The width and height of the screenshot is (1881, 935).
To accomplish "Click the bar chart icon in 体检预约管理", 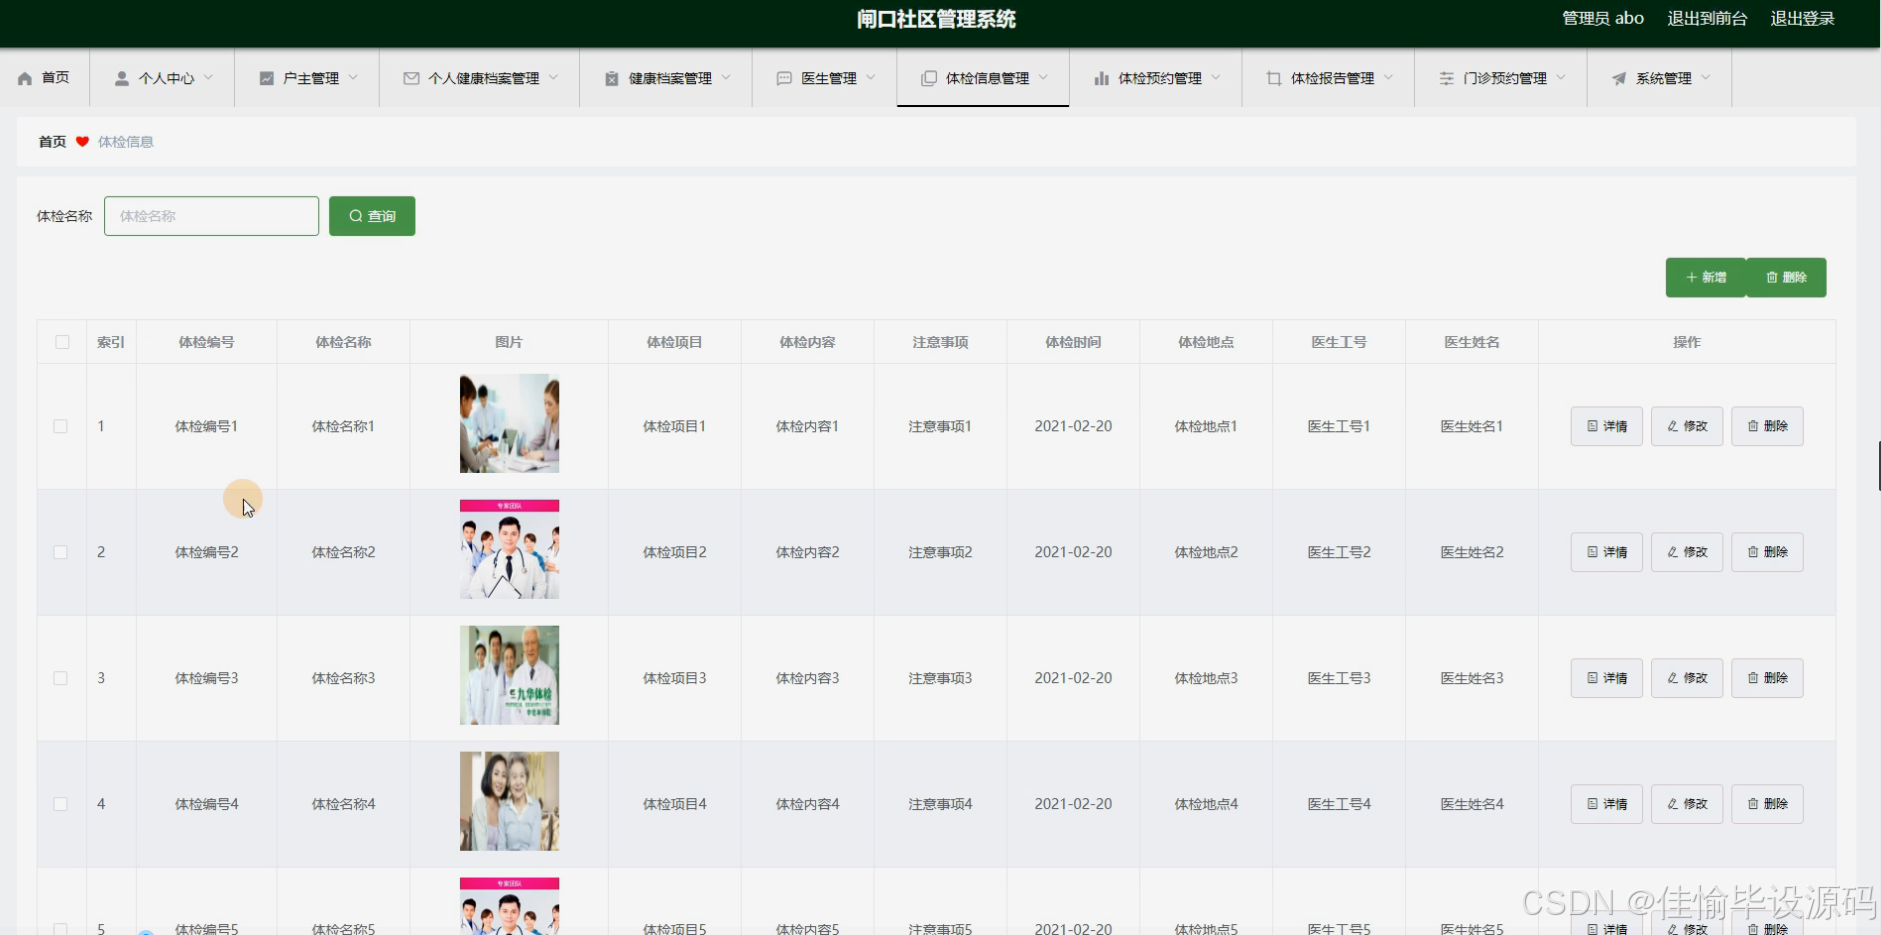I will point(1101,78).
